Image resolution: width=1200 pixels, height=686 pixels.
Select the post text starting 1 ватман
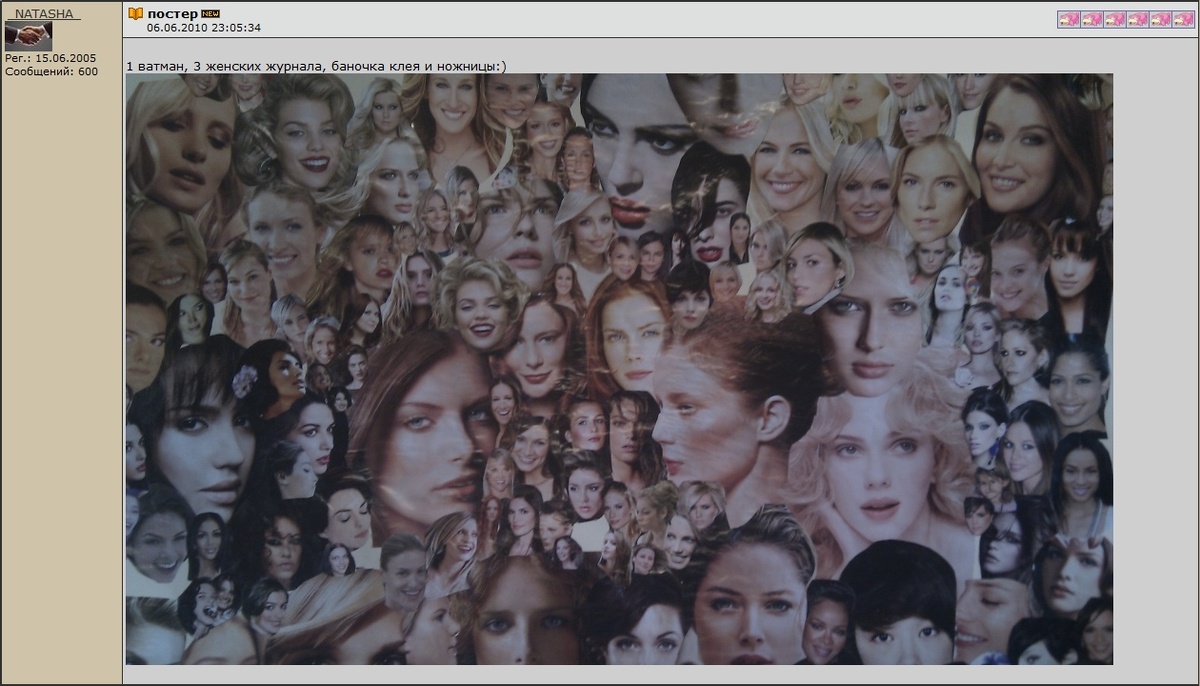[317, 66]
